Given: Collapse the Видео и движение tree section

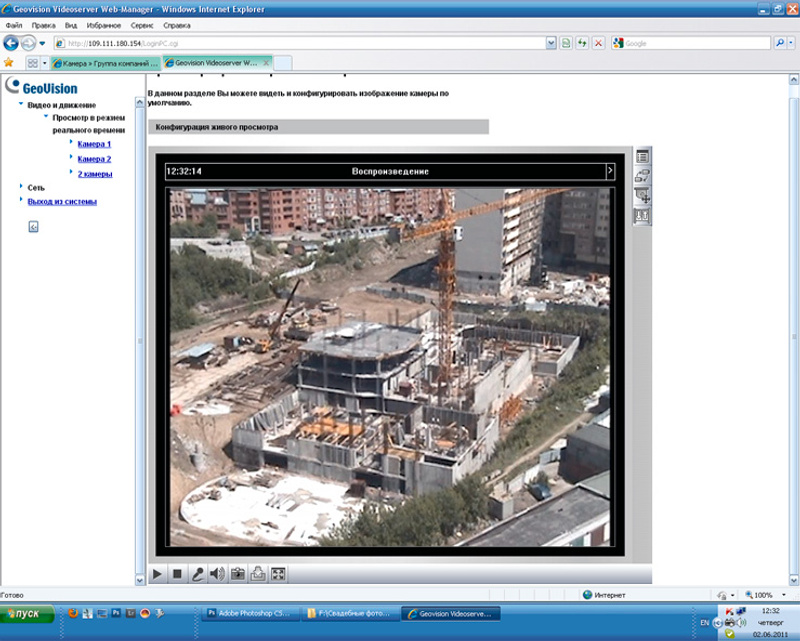Looking at the screenshot, I should 21,104.
